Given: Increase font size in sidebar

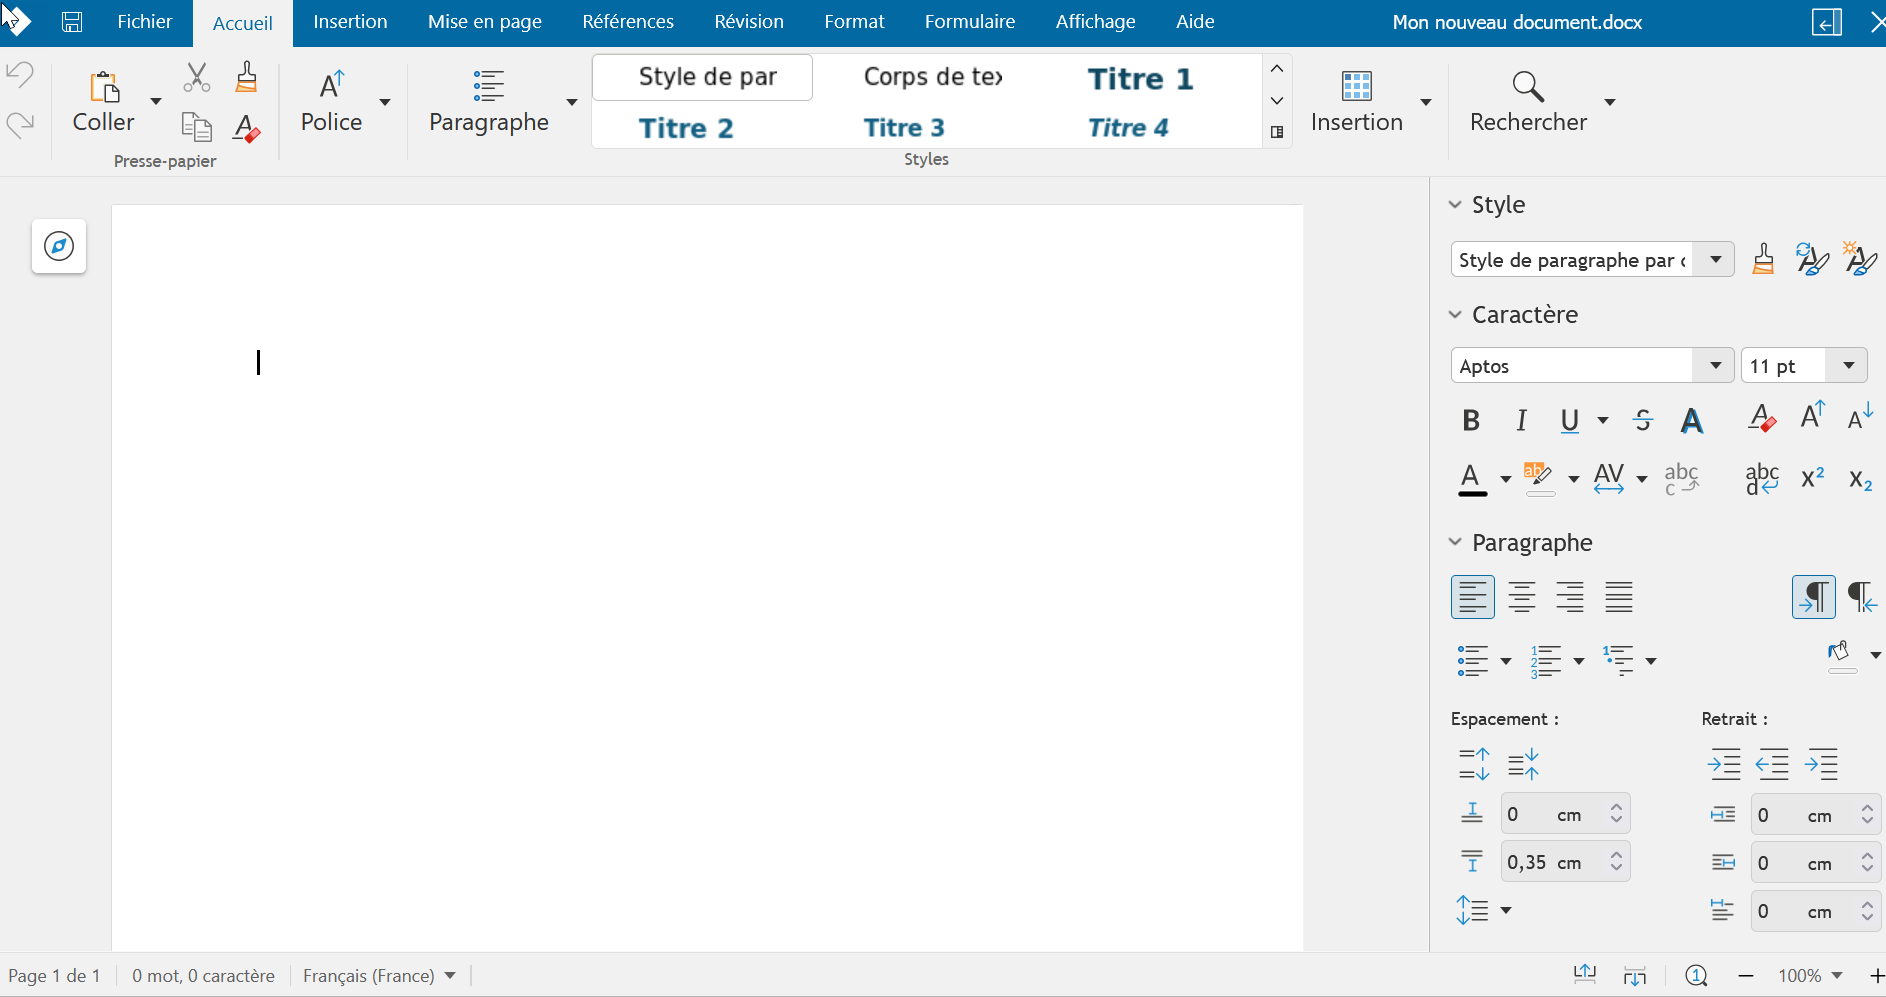Looking at the screenshot, I should click(1812, 416).
